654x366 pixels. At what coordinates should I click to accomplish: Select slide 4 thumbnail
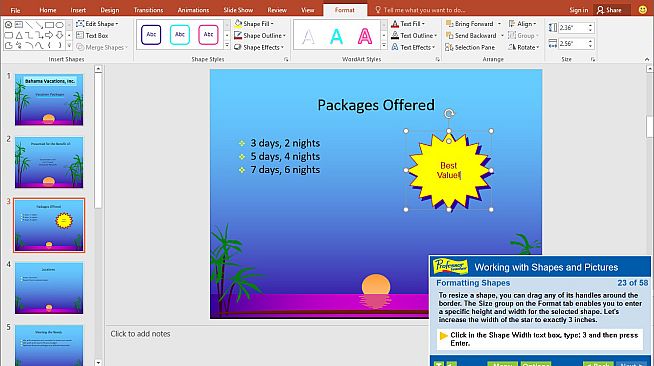point(49,288)
